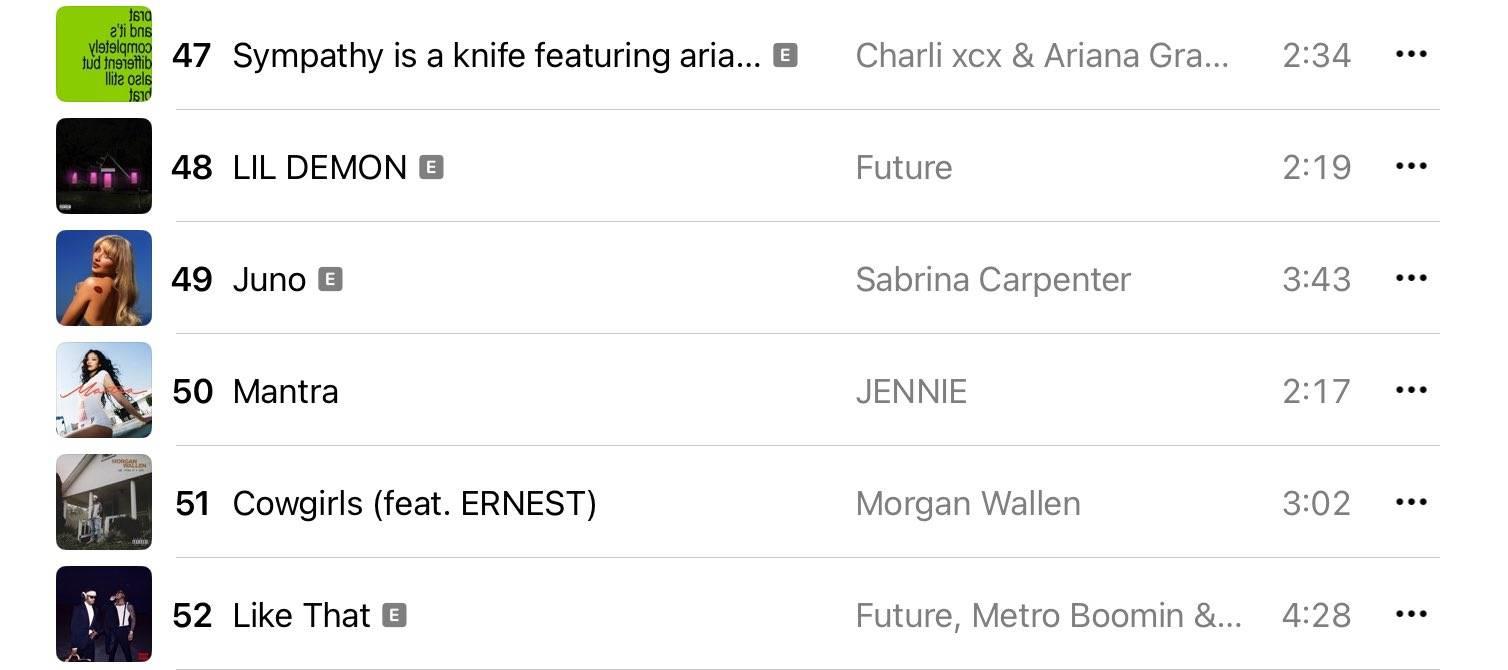Open more options for LIL DEMON
This screenshot has height=670, width=1508.
tap(1411, 166)
